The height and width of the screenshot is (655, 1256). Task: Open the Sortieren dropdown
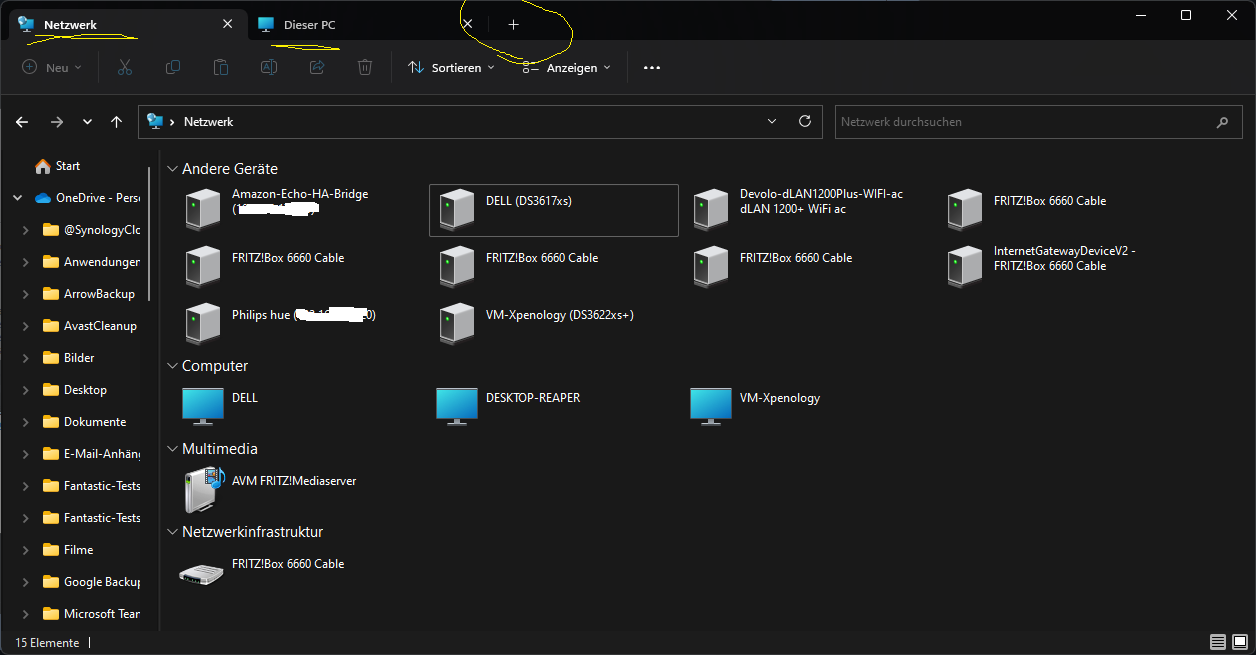tap(452, 68)
